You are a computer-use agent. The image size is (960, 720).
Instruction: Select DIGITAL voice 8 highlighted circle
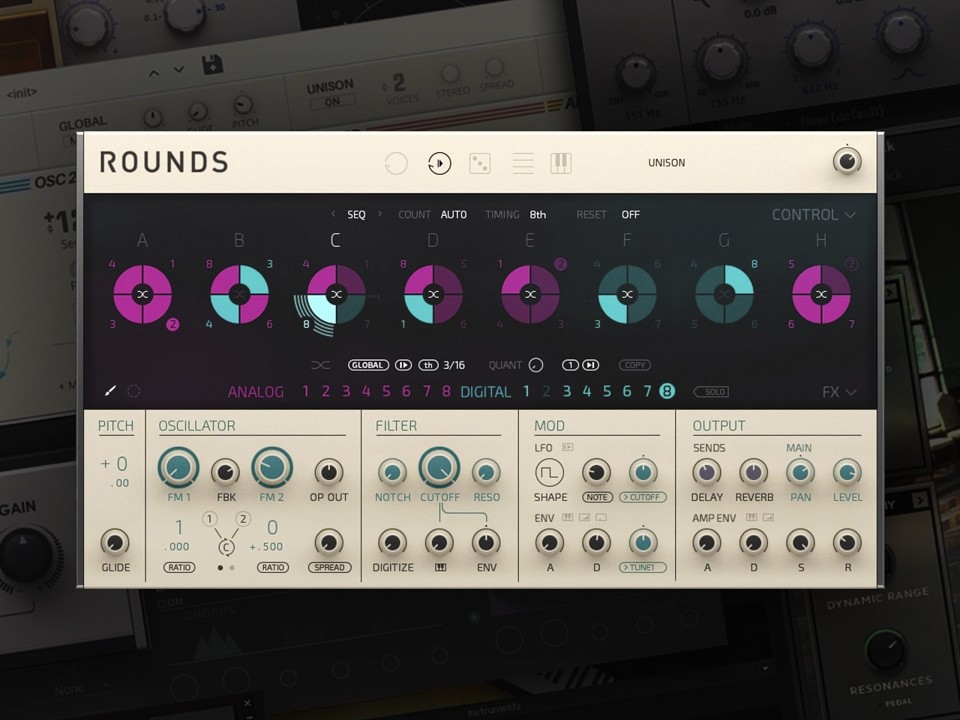coord(667,391)
